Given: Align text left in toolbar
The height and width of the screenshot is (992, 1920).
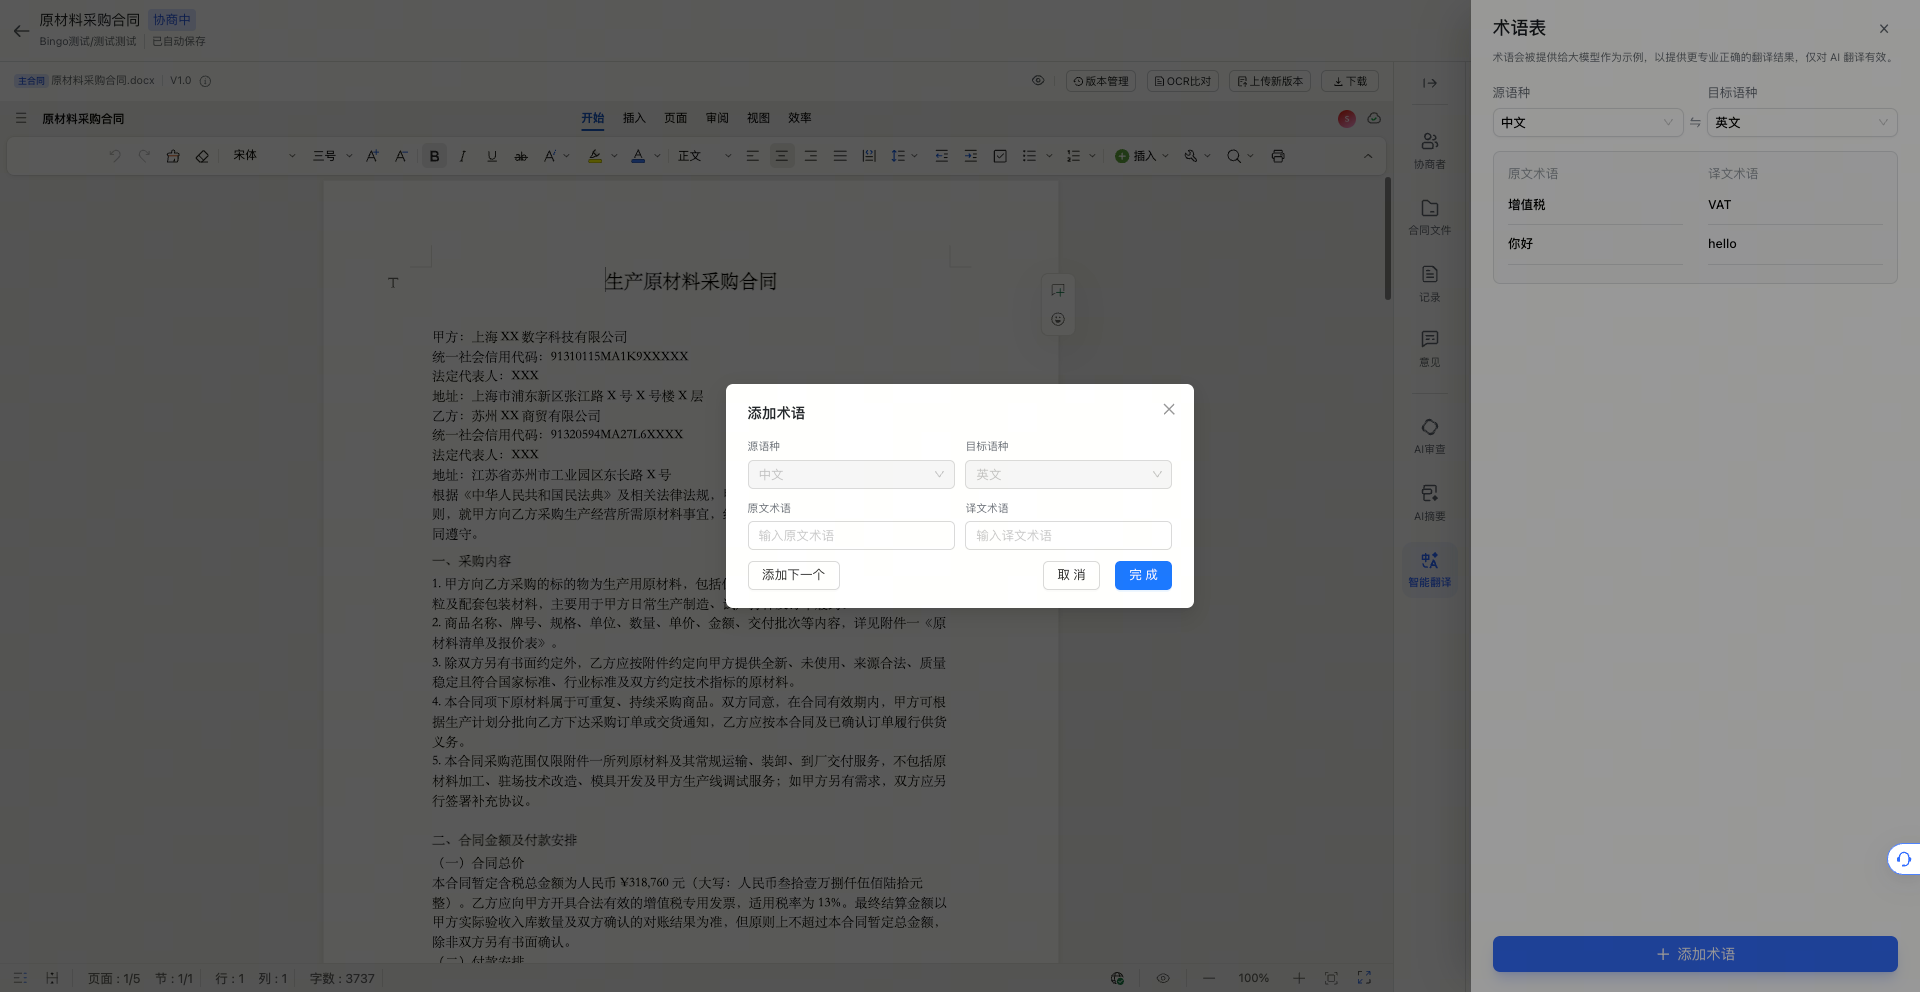Looking at the screenshot, I should 753,156.
